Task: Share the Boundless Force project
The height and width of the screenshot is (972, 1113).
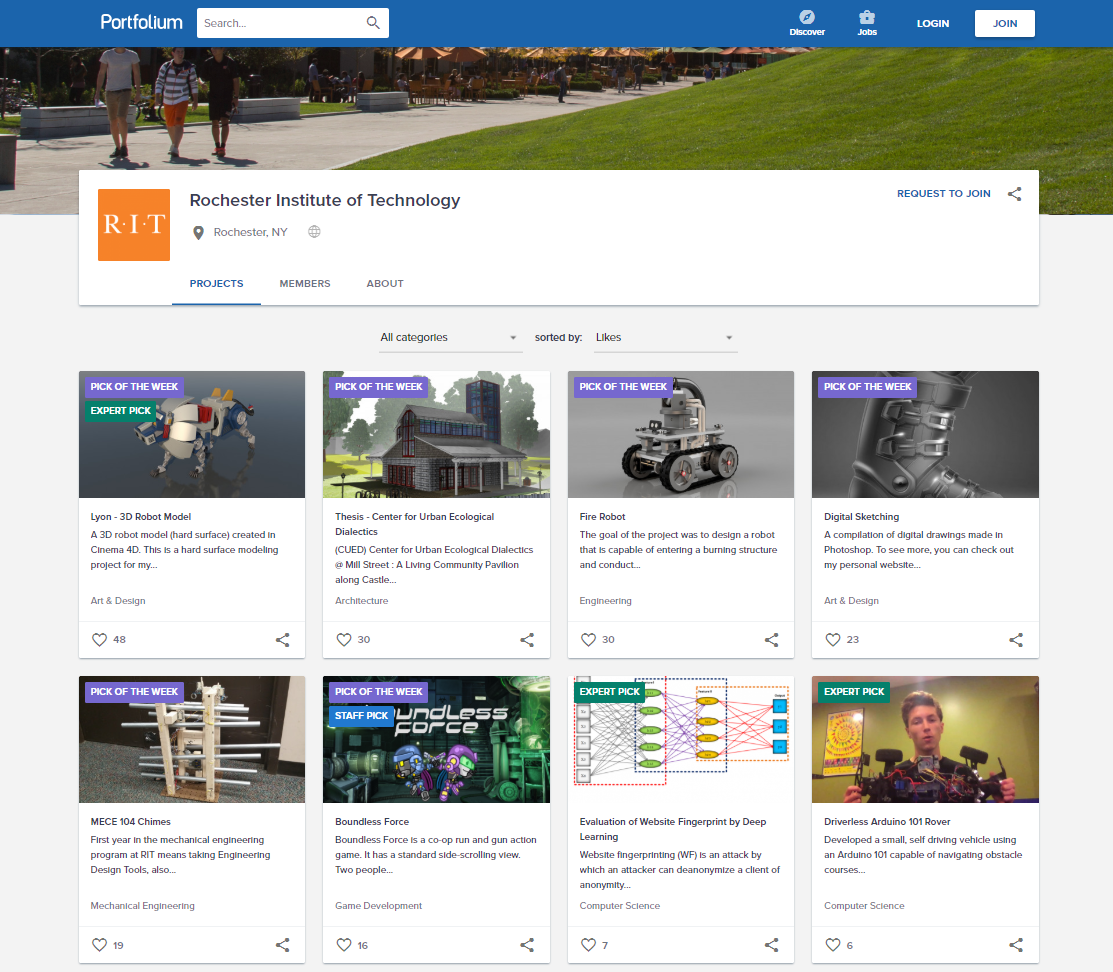Action: pos(527,945)
